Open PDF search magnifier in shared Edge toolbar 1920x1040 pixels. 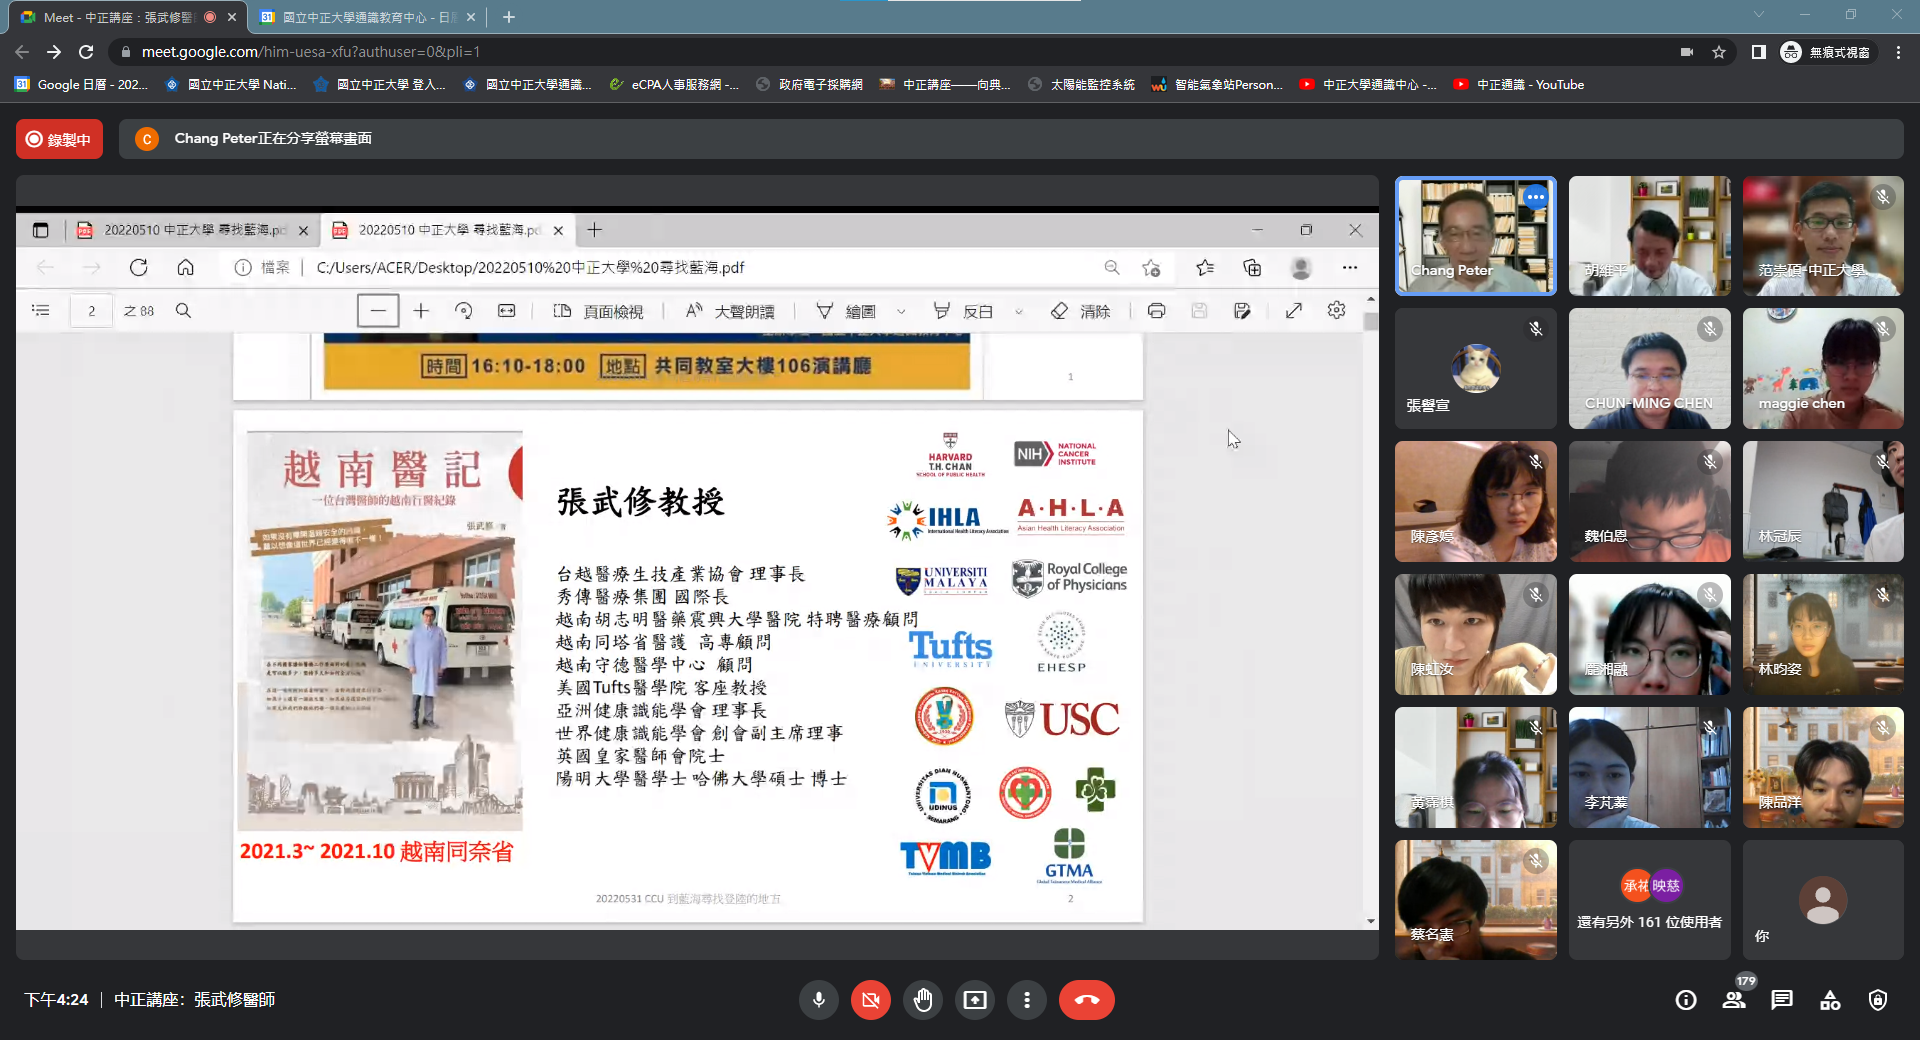(183, 311)
